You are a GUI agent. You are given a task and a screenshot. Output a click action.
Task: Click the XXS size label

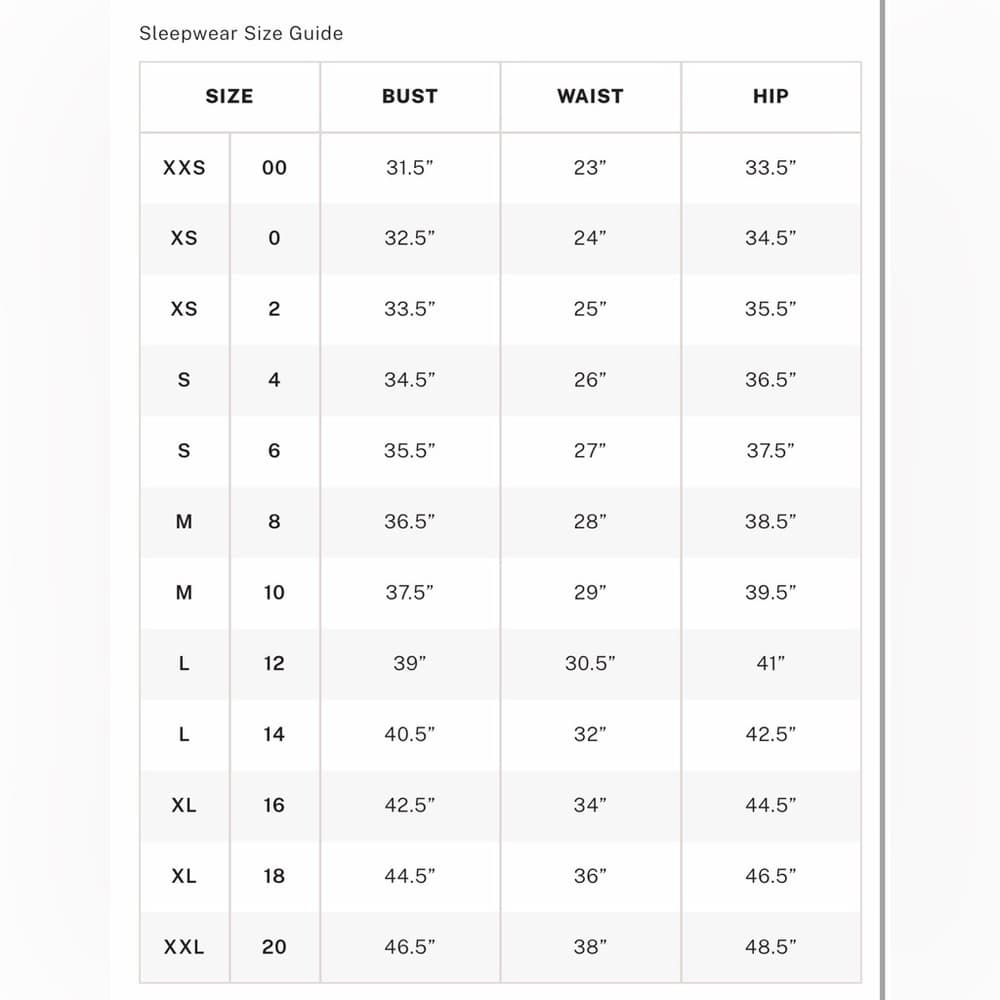184,168
